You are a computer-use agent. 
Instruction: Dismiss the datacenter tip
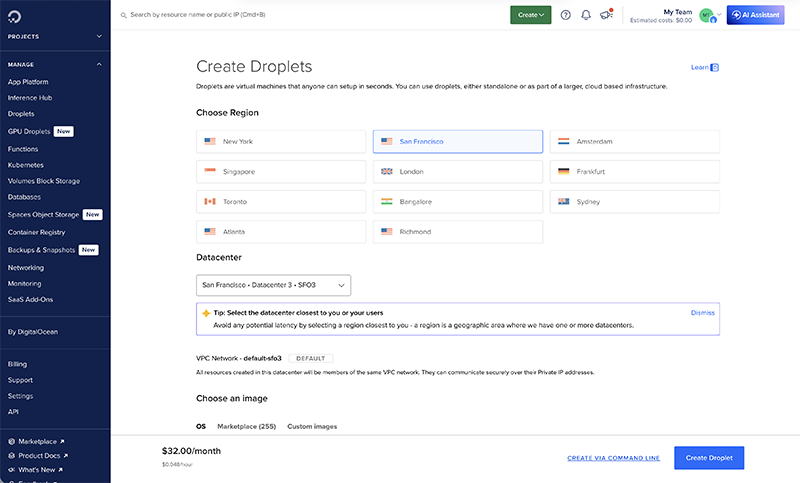[702, 313]
